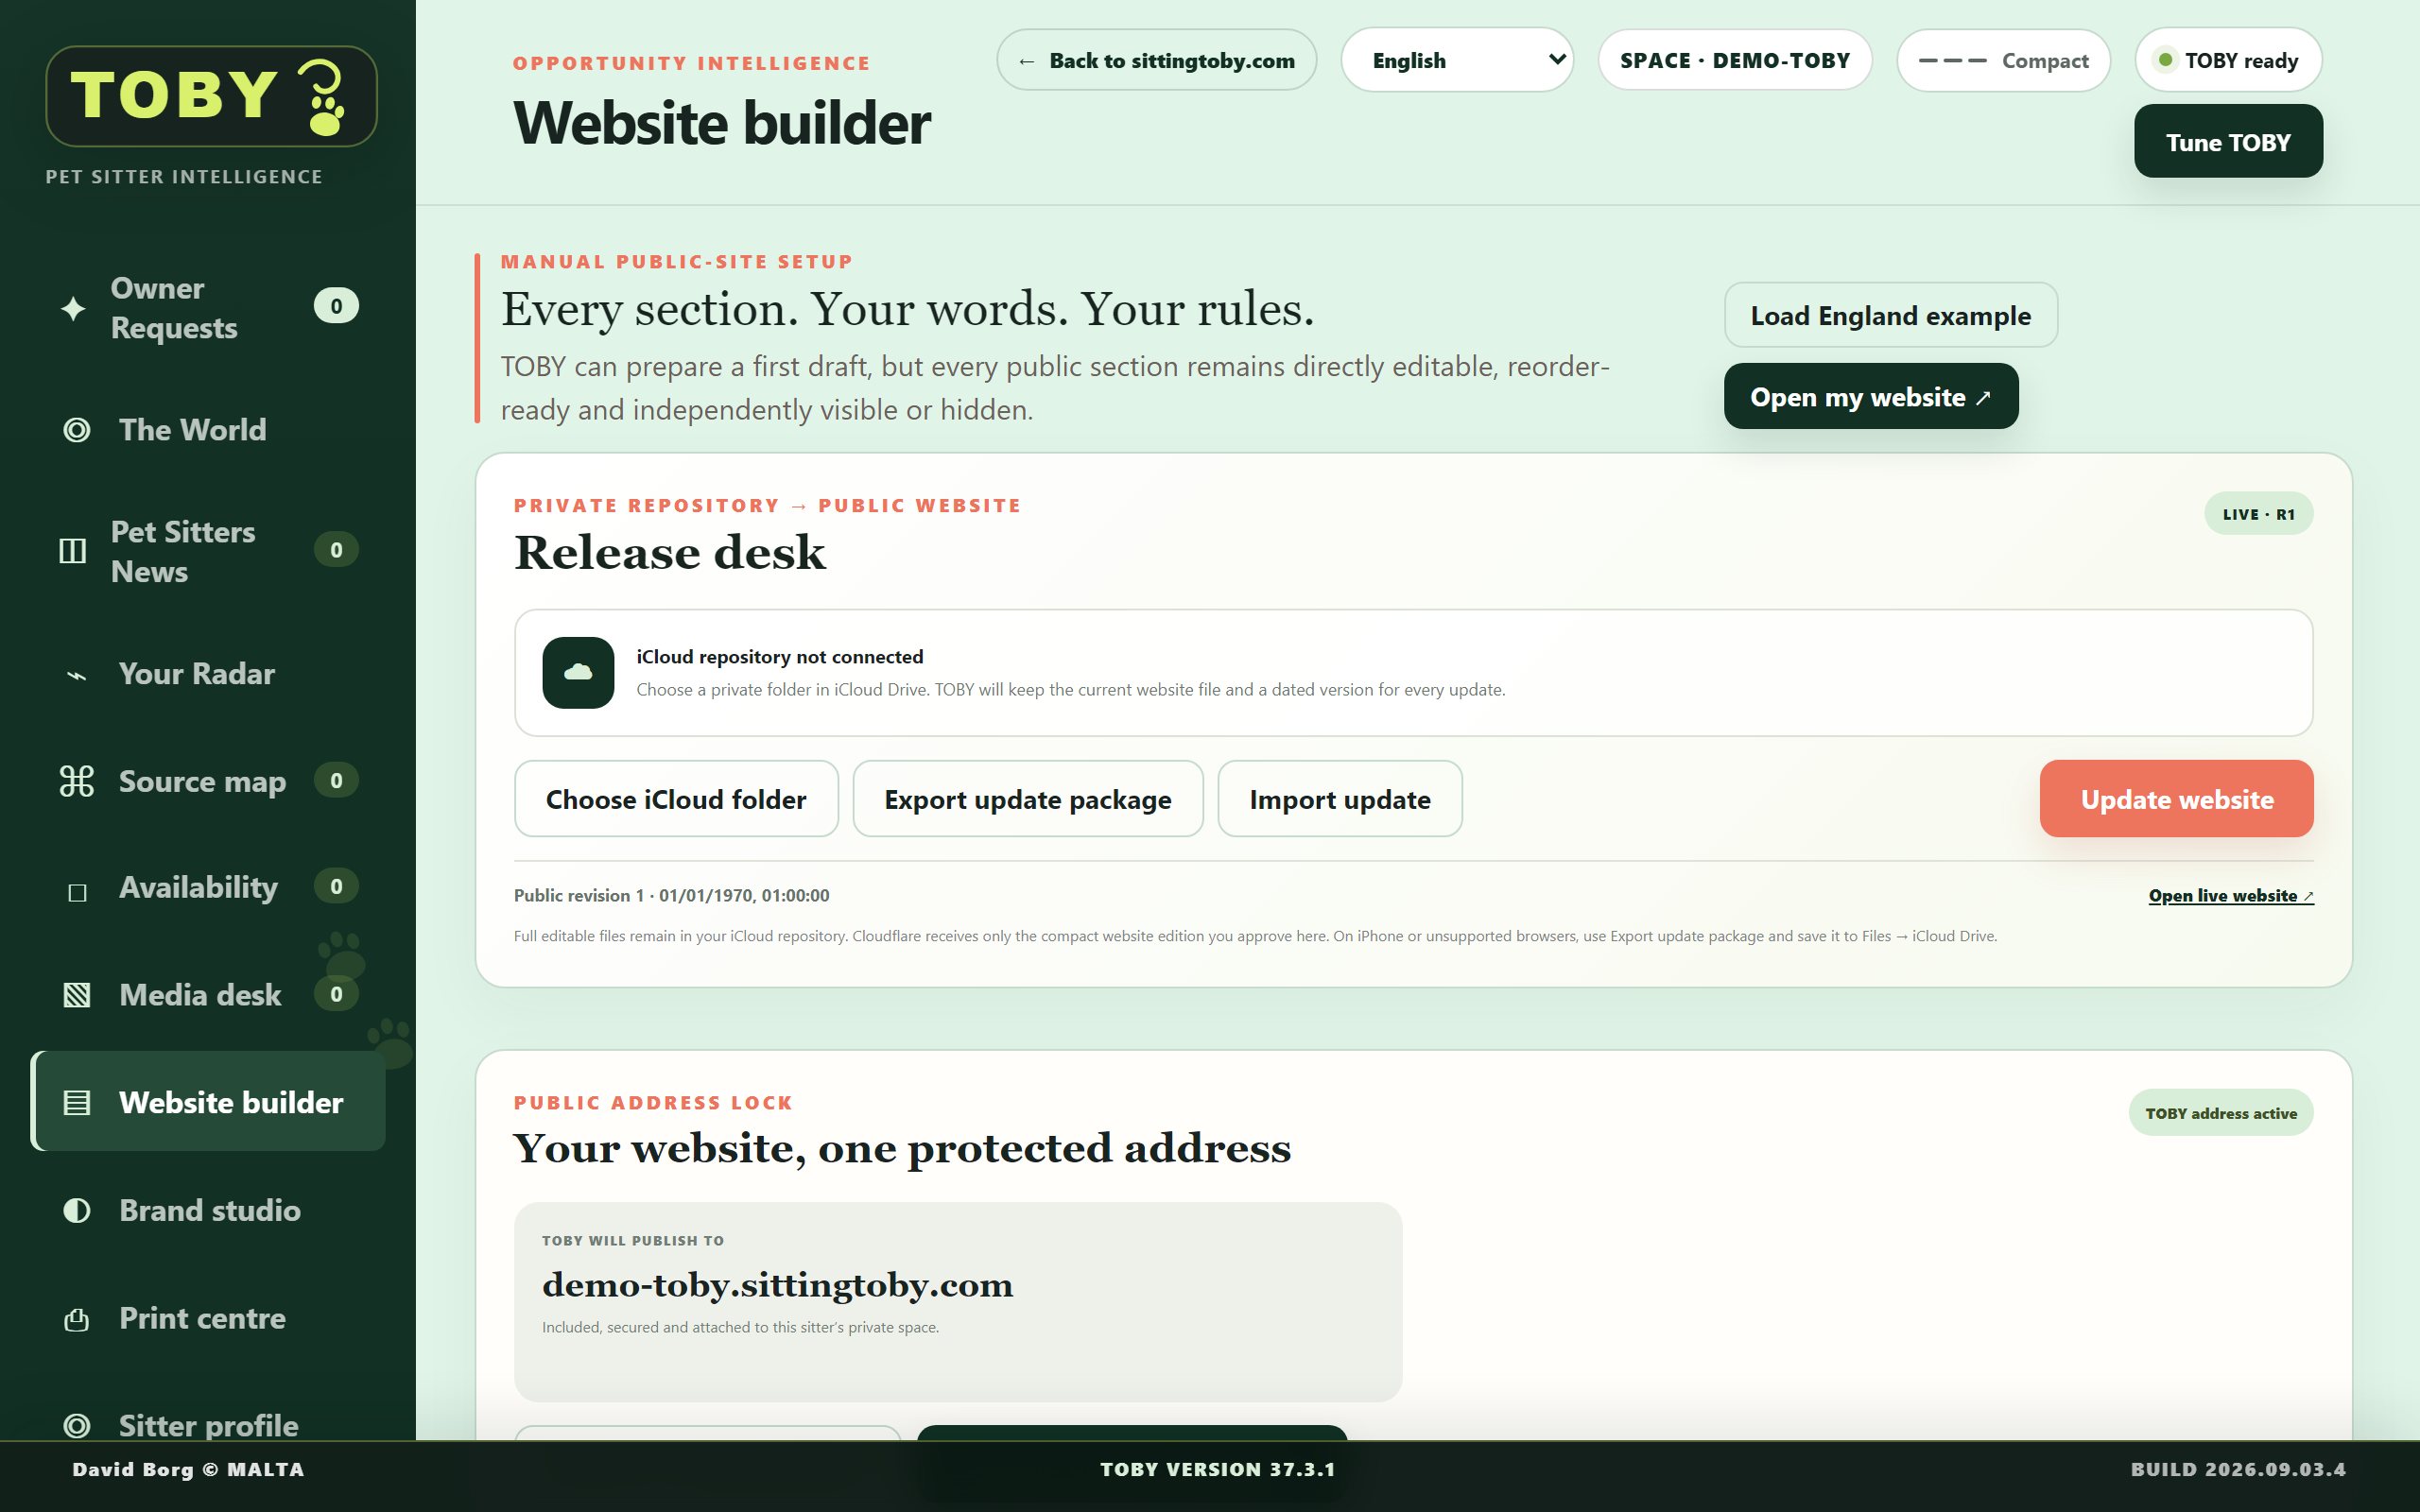Click the green TOBY ready status dot
2420x1512 pixels.
click(x=2165, y=60)
